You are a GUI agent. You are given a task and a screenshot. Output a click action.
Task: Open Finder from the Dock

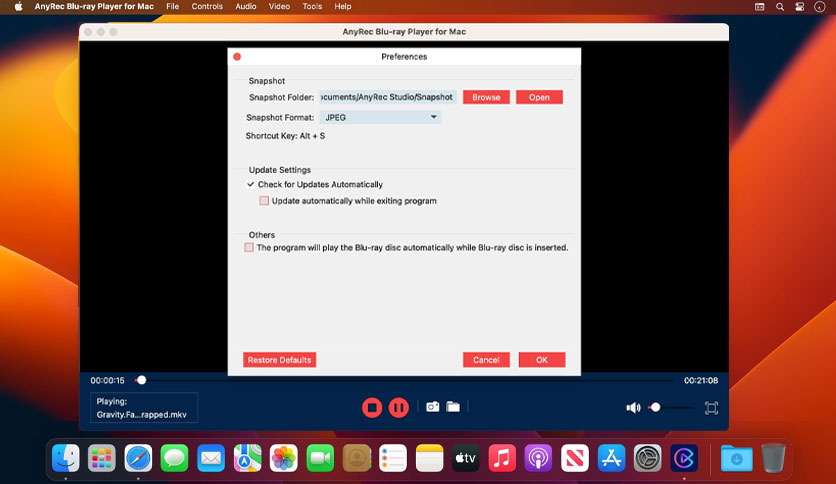click(x=66, y=458)
